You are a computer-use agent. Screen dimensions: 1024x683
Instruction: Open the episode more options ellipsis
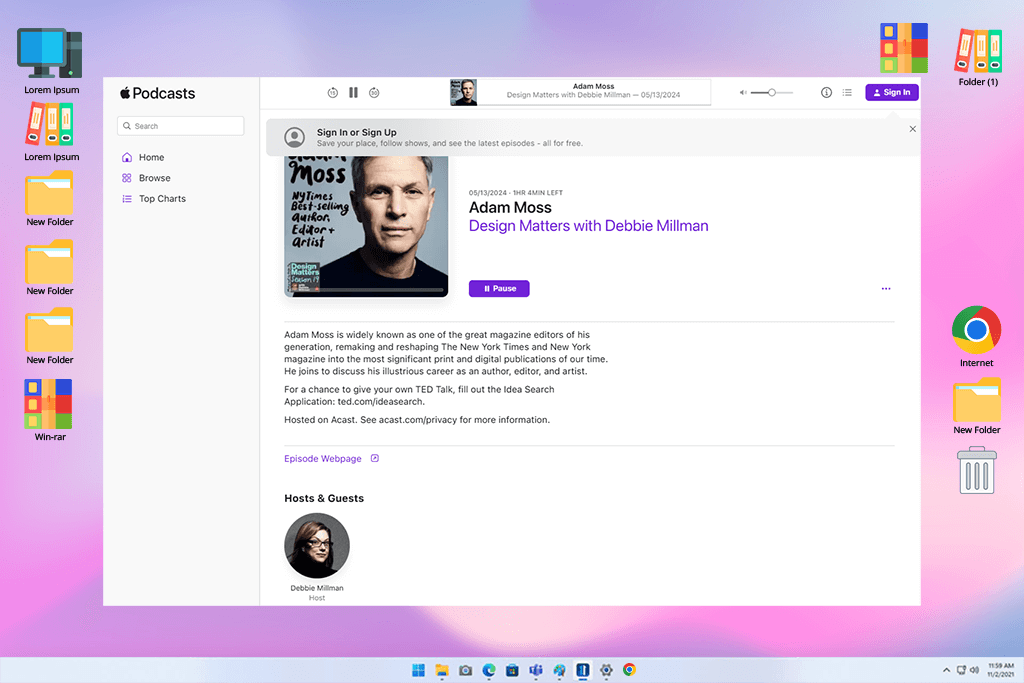click(x=886, y=289)
